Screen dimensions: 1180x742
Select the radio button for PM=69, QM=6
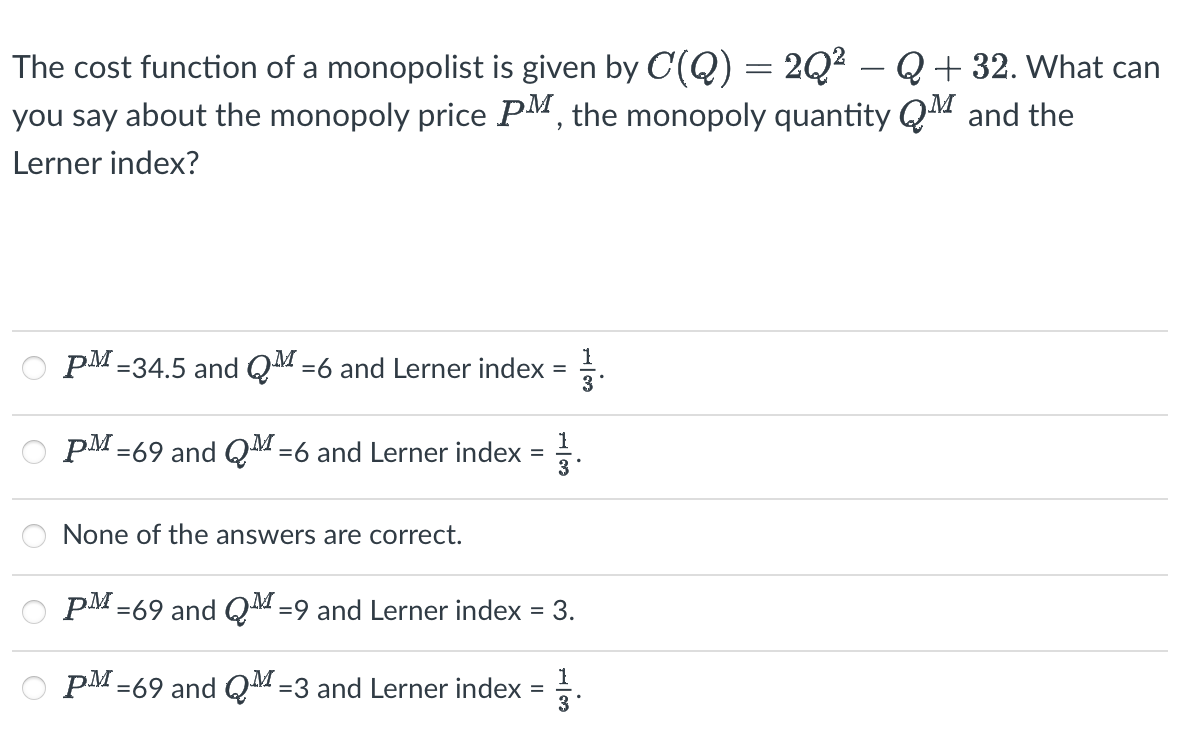33,452
